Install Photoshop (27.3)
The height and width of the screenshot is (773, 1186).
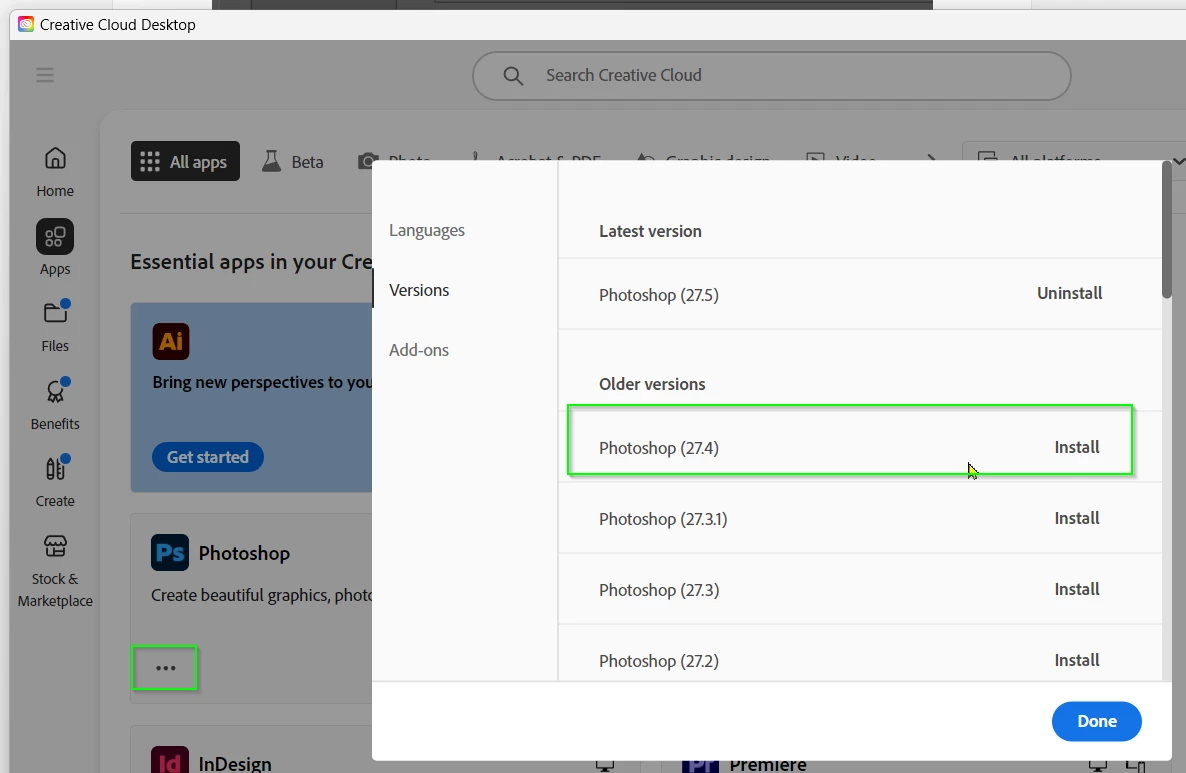coord(1077,589)
